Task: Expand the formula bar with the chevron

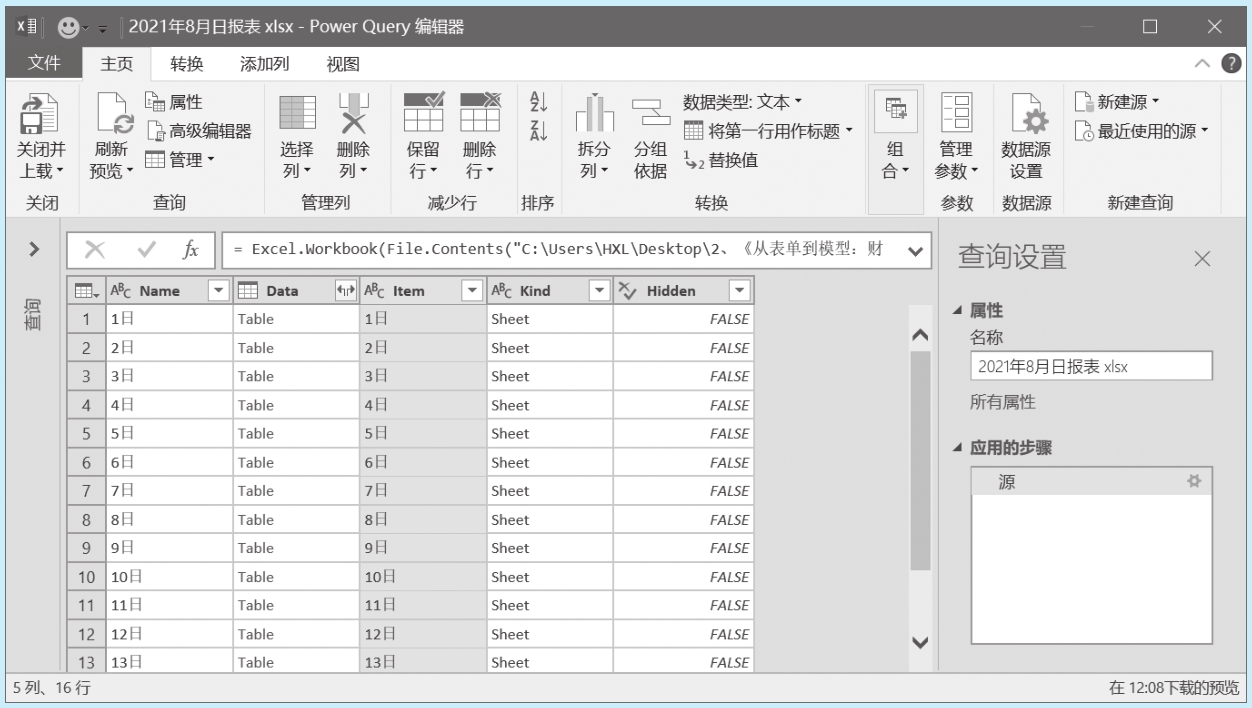Action: 914,251
